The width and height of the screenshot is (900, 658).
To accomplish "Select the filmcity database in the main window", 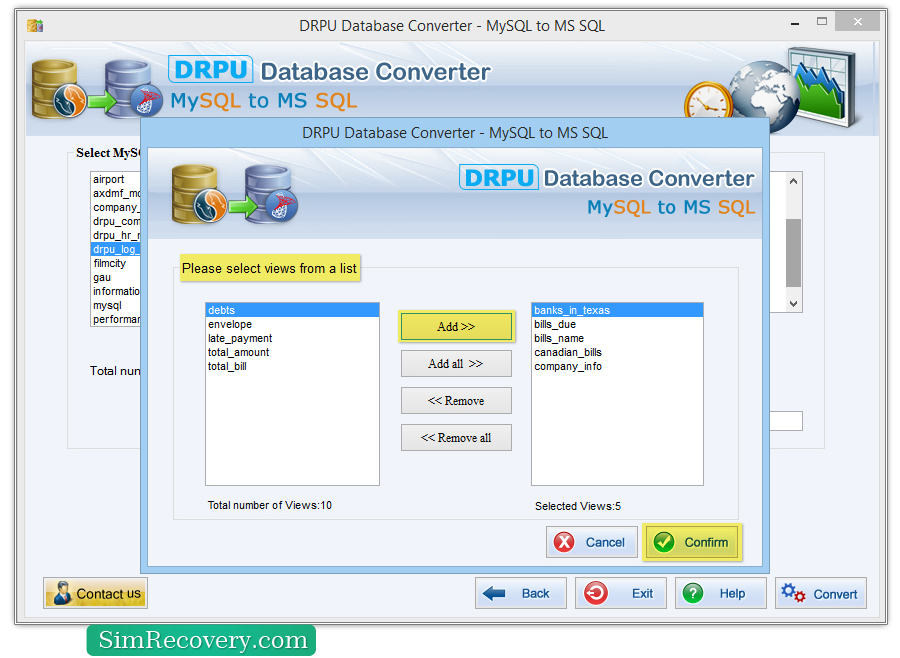I will (115, 263).
